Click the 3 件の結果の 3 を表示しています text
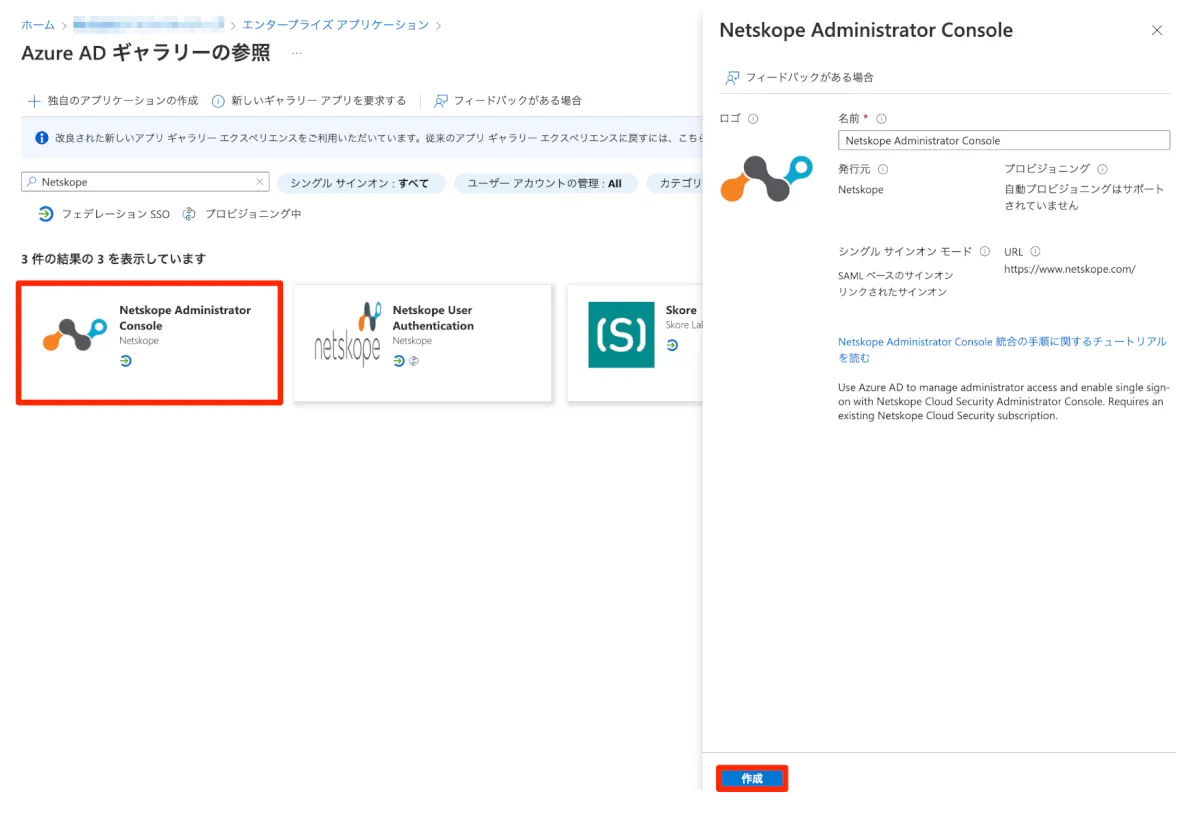The width and height of the screenshot is (1200, 827). (x=114, y=259)
